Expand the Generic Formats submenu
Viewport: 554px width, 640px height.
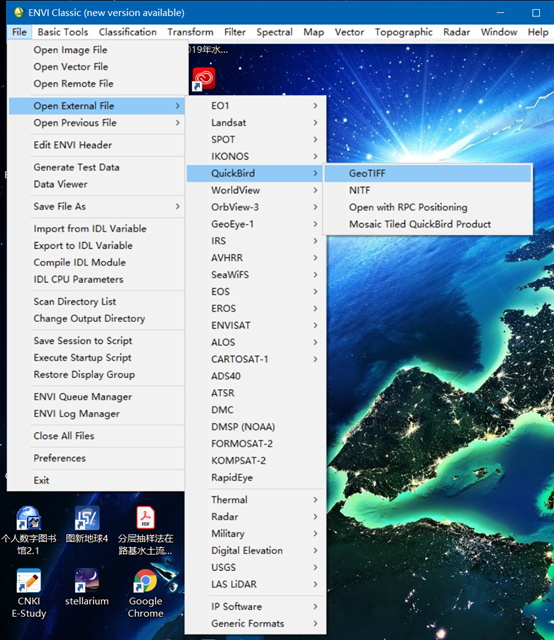[x=256, y=624]
